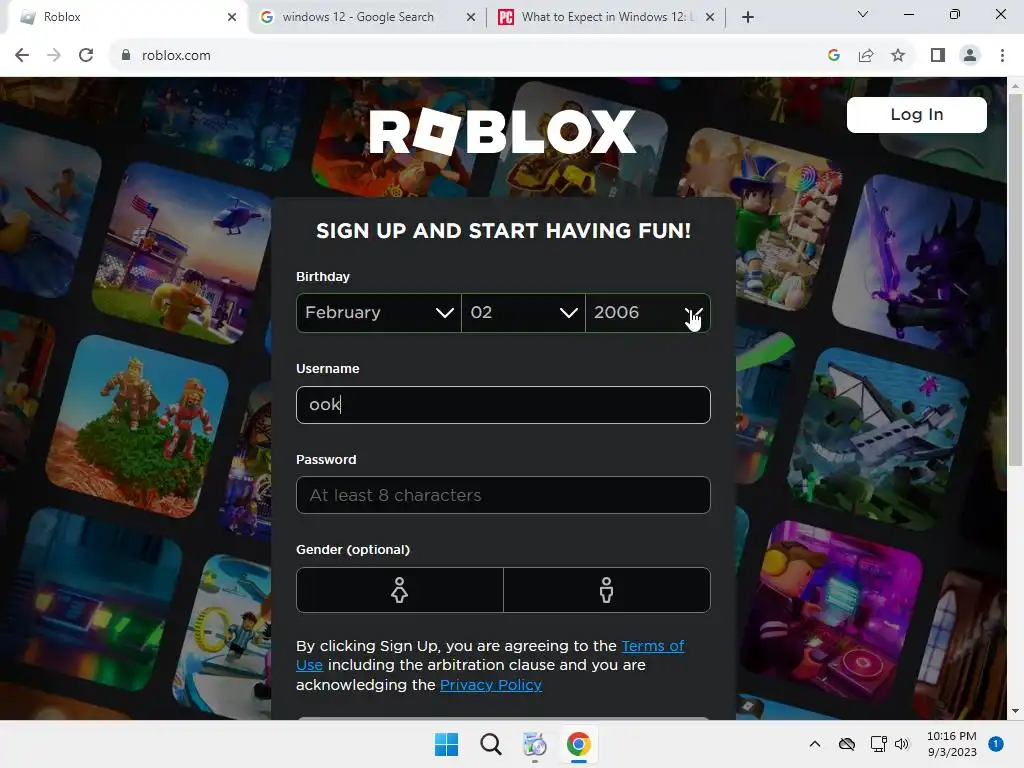Open Windows taskbar search
The width and height of the screenshot is (1024, 768).
pos(490,744)
